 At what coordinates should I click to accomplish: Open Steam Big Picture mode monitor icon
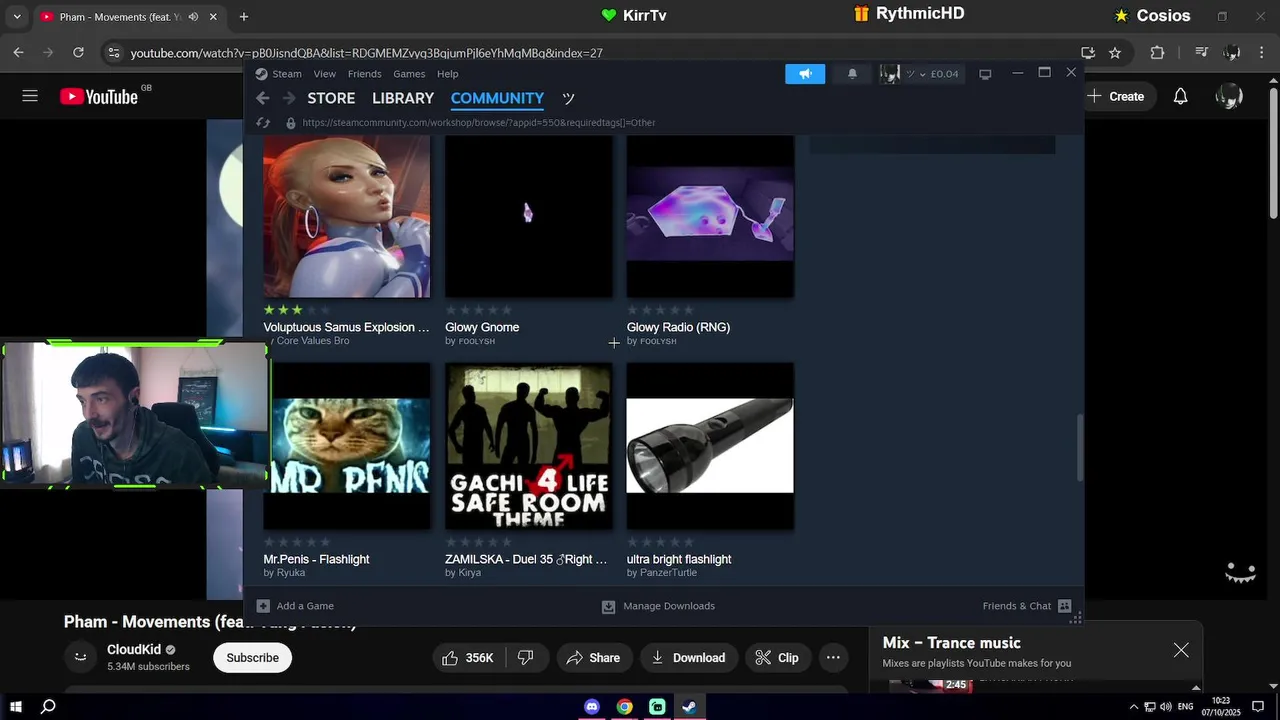tap(985, 74)
